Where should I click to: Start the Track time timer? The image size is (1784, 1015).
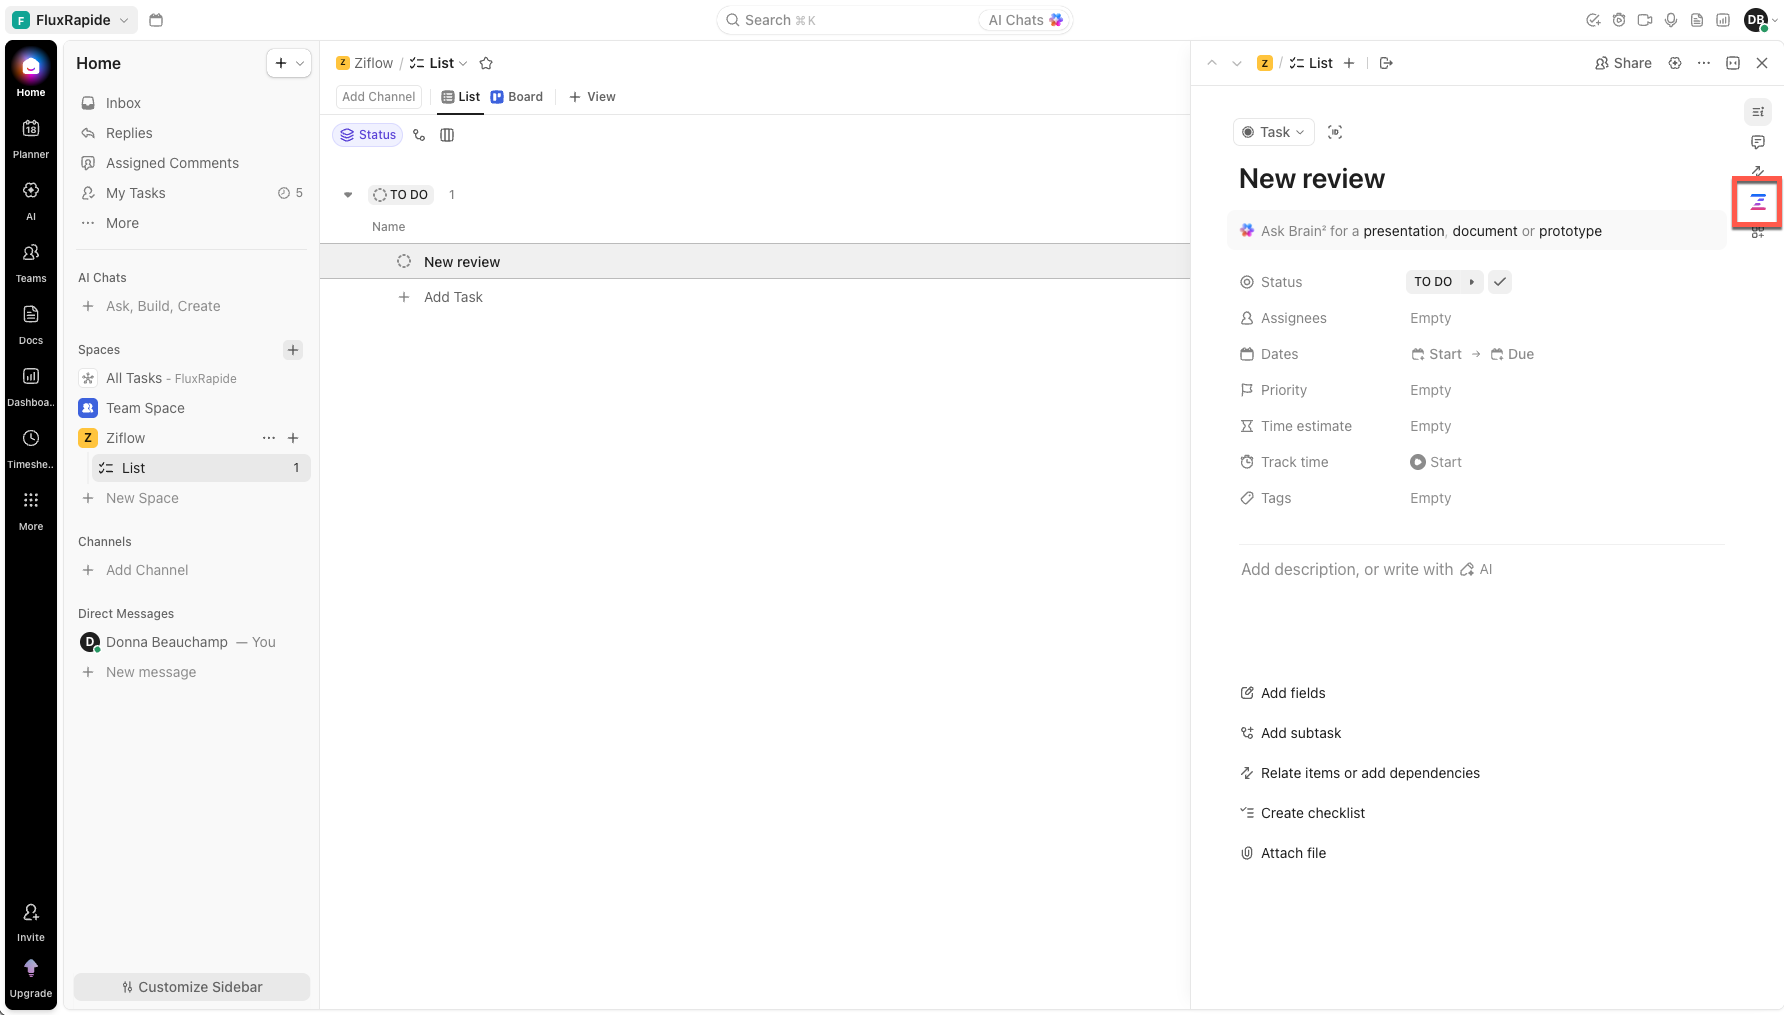(1436, 462)
